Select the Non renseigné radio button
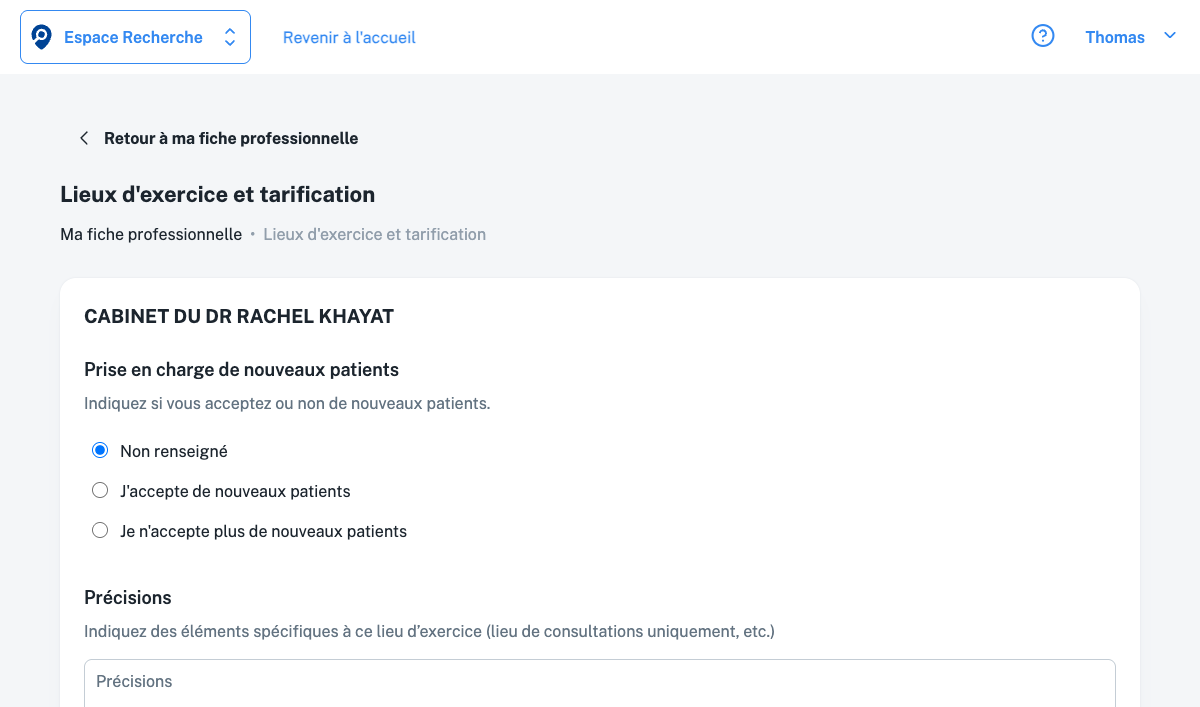Viewport: 1200px width, 707px height. [100, 451]
